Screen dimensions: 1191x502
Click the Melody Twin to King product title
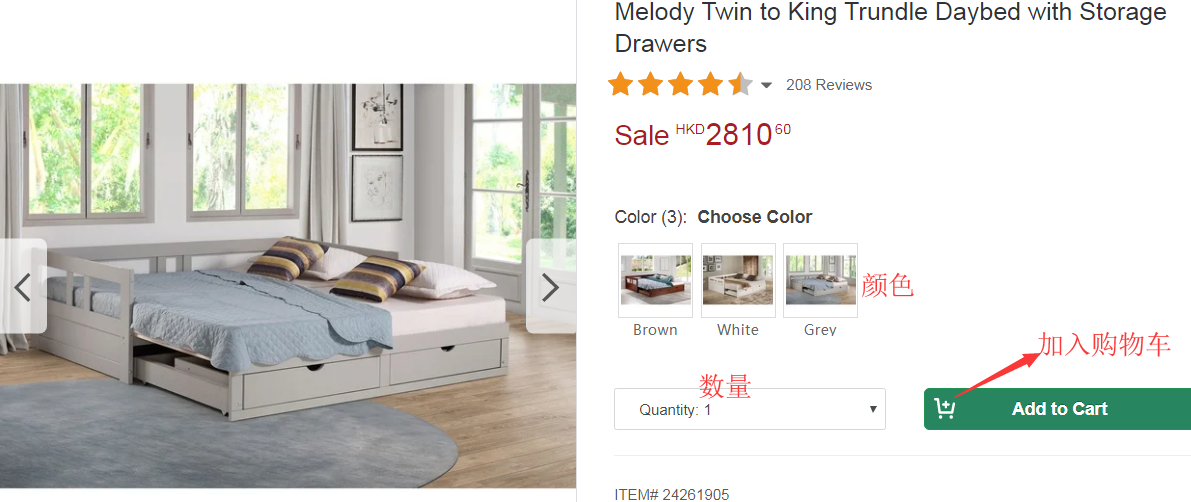[890, 27]
